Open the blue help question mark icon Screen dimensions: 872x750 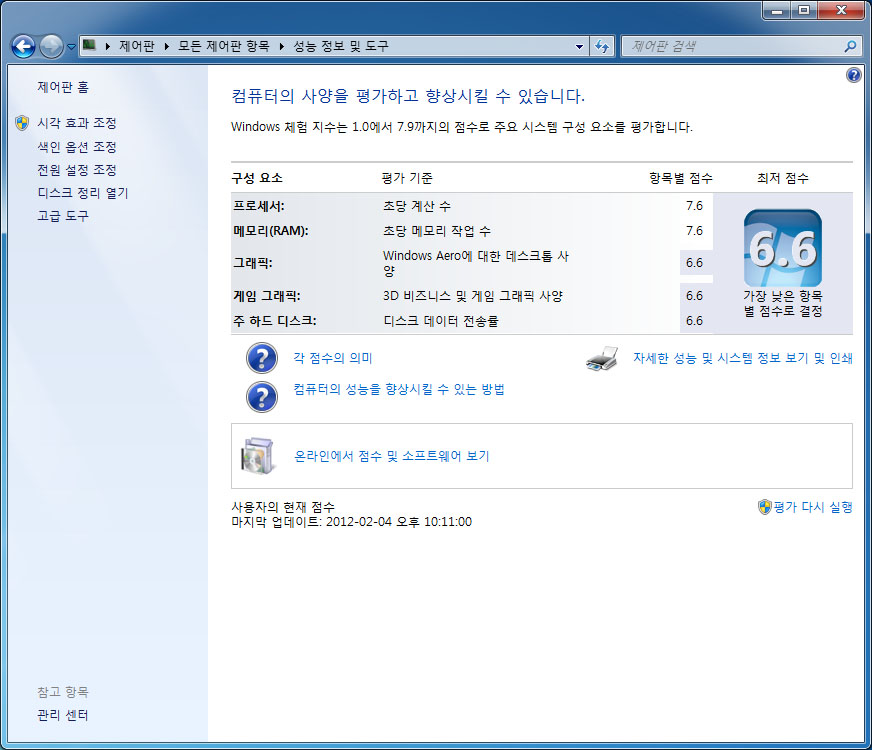coord(854,74)
